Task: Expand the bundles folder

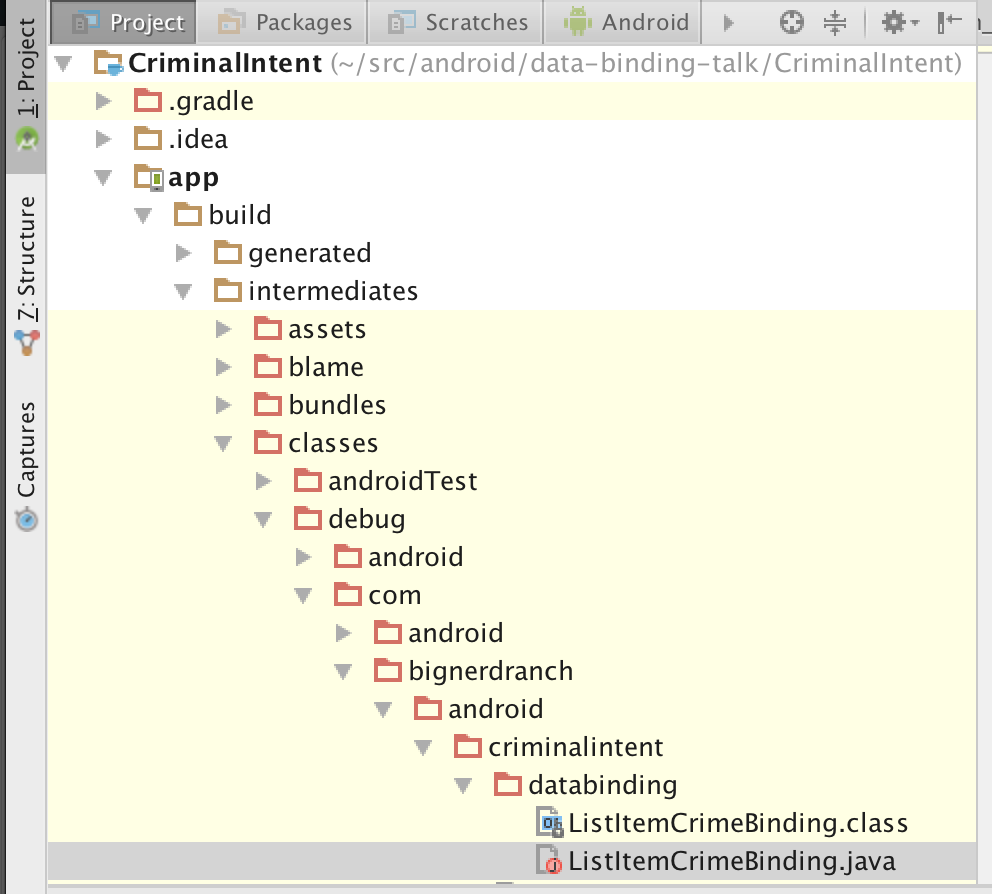Action: point(223,405)
